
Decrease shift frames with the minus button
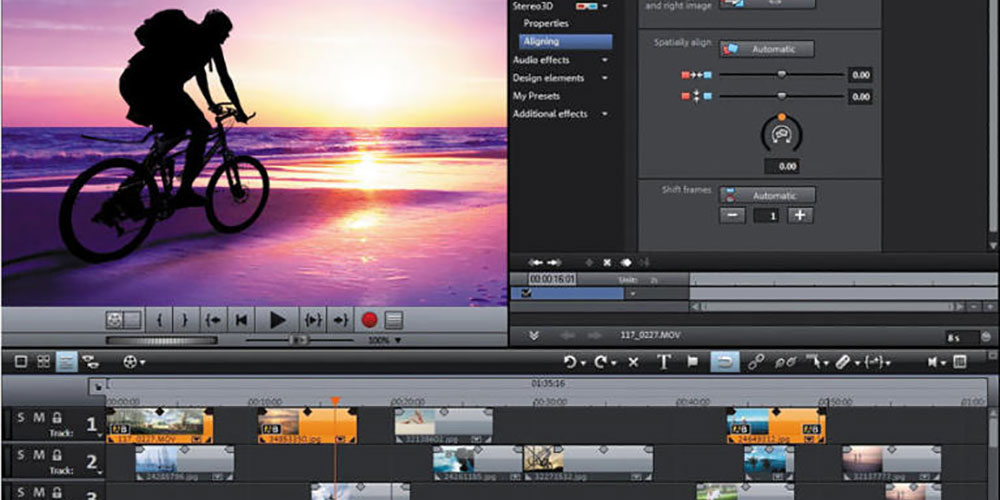[x=732, y=216]
